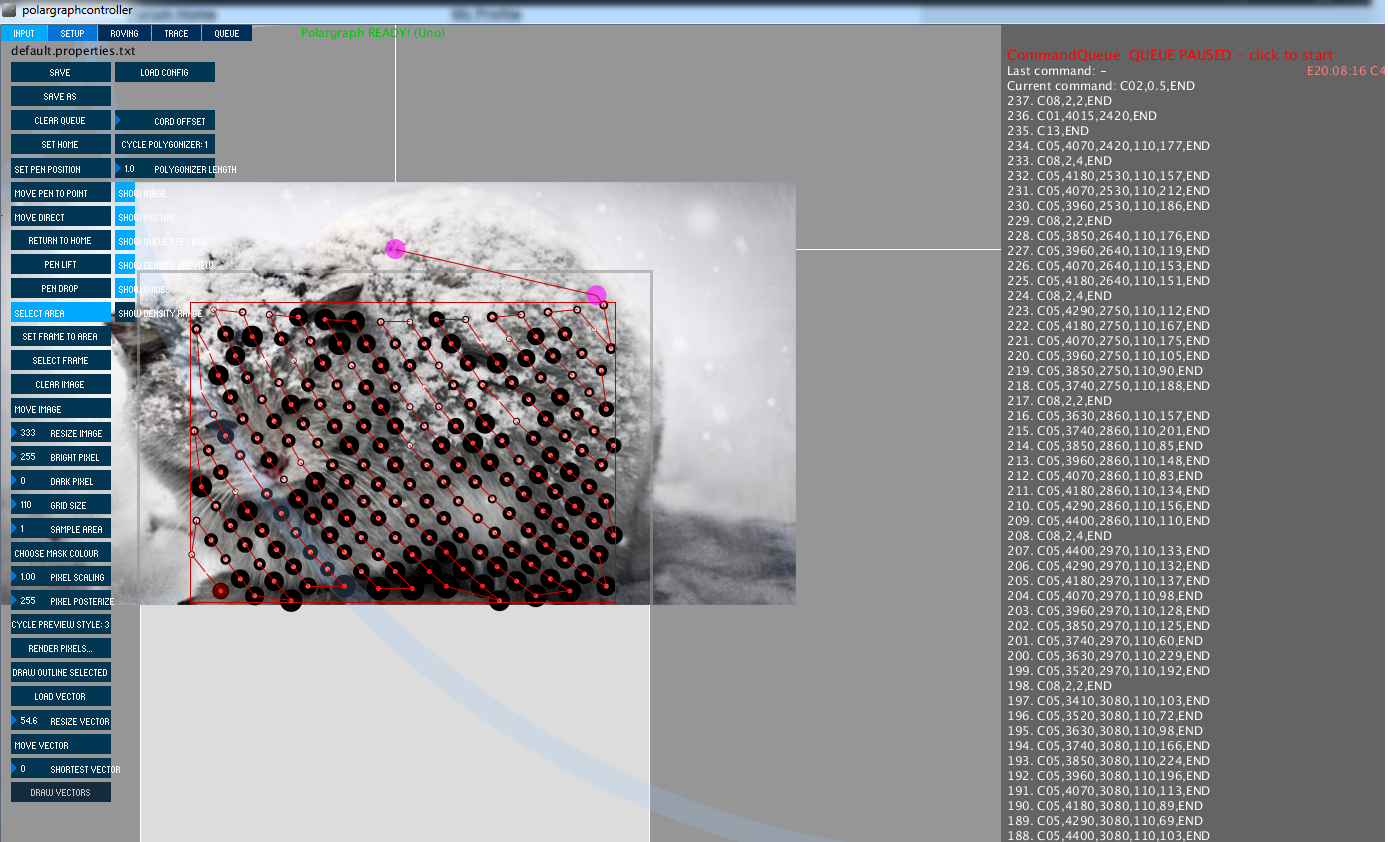Click the SAMPLE AREA value 1

click(x=22, y=529)
